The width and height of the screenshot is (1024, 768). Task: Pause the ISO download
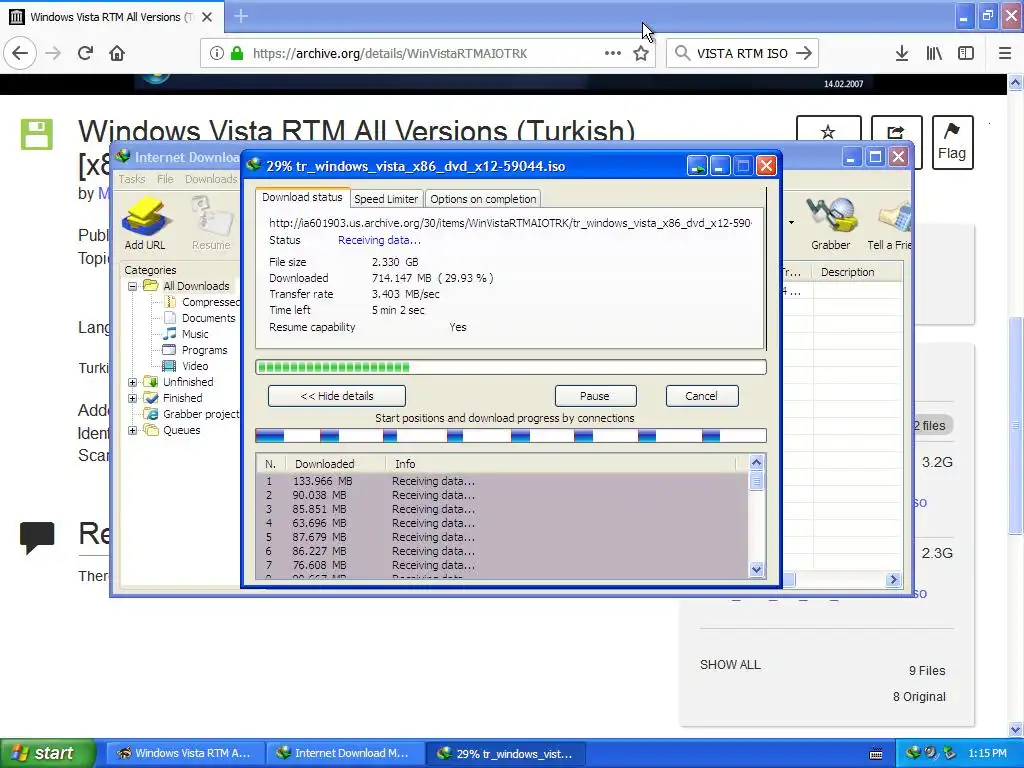(595, 396)
